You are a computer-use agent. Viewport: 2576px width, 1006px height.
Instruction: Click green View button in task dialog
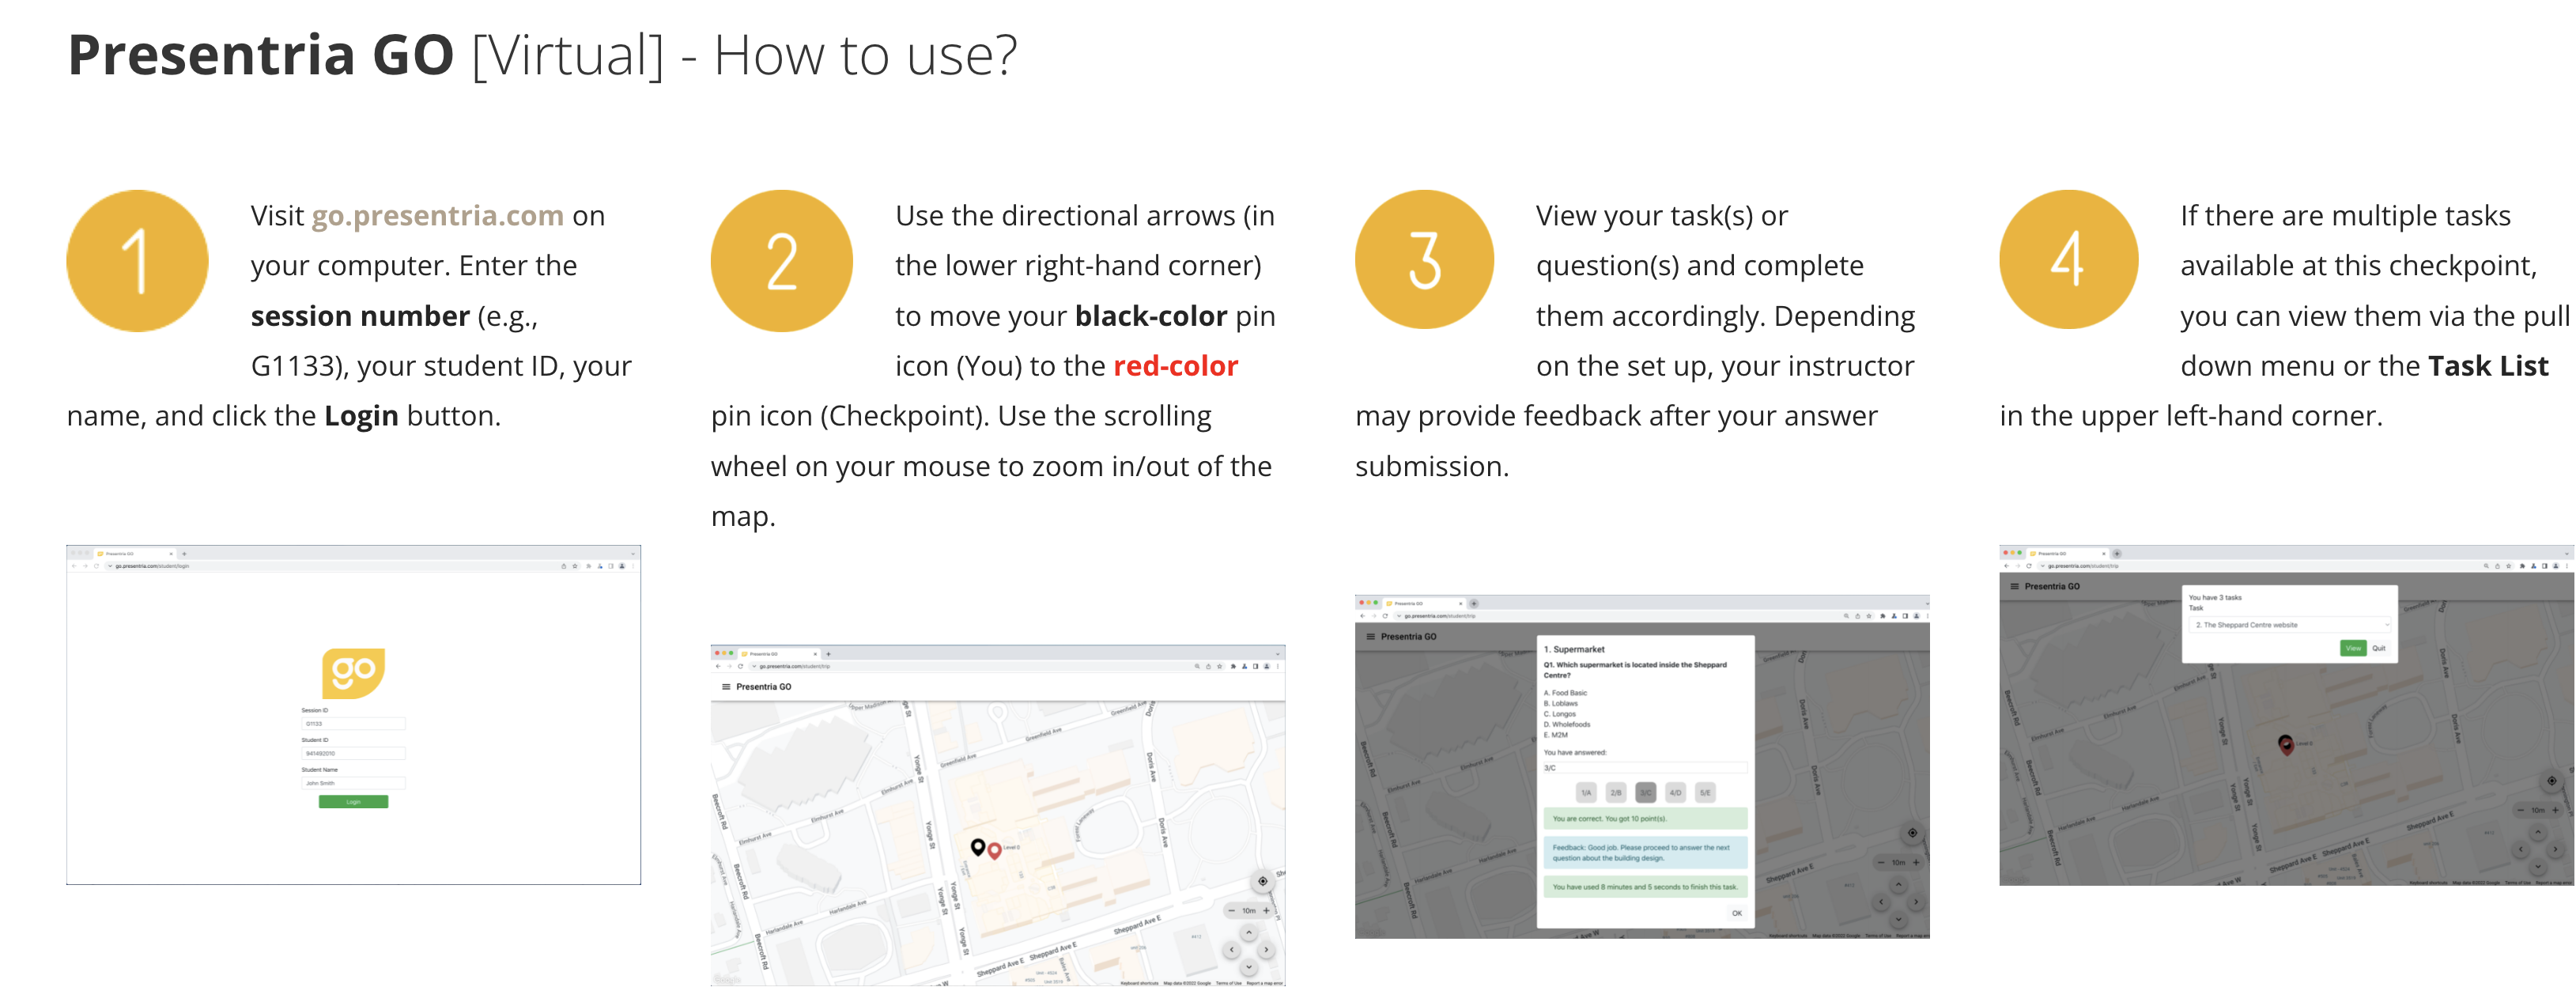point(2353,648)
